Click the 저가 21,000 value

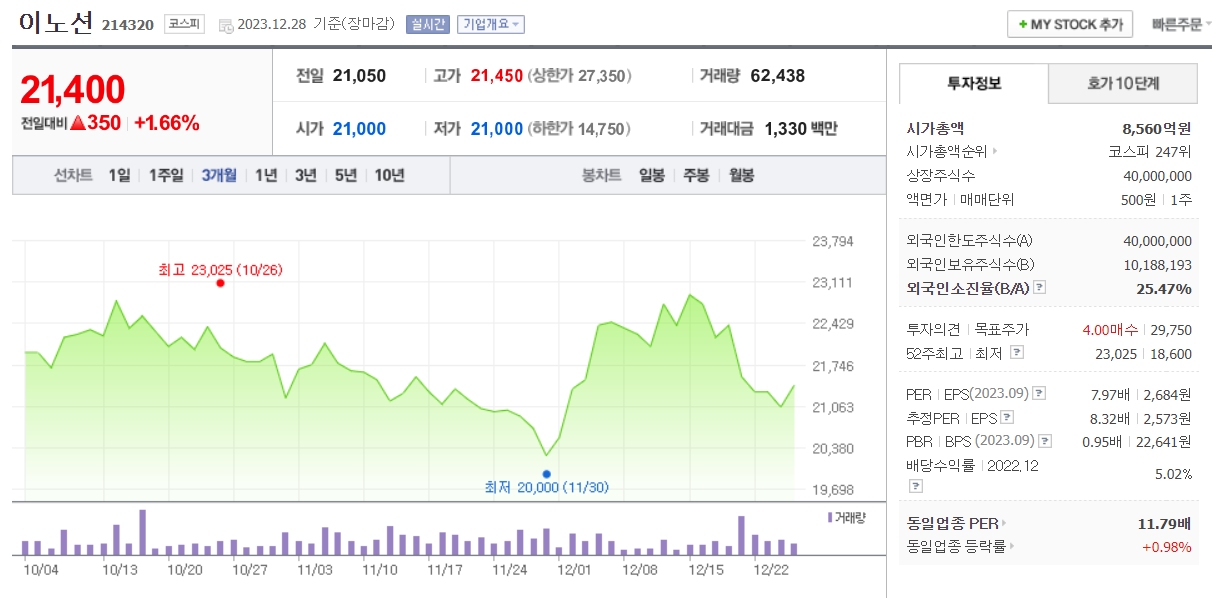coord(497,129)
